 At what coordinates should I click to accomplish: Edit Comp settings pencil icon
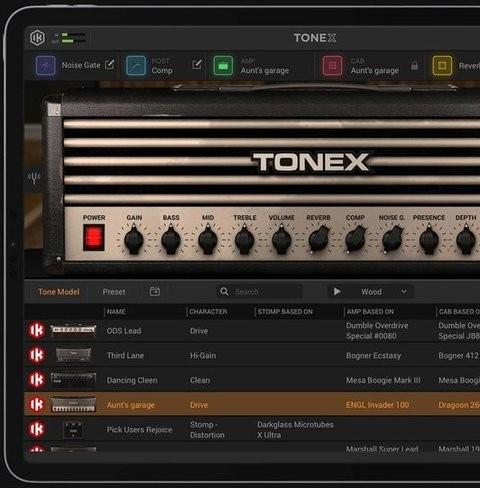pyautogui.click(x=197, y=64)
